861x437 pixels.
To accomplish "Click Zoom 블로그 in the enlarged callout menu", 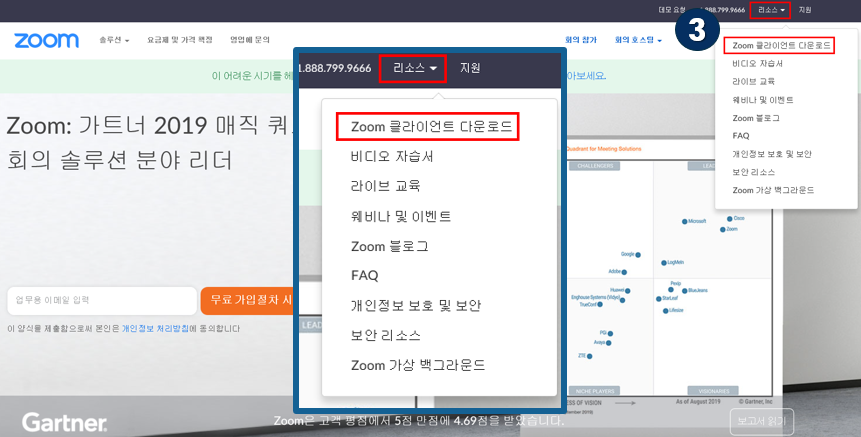I will point(389,246).
